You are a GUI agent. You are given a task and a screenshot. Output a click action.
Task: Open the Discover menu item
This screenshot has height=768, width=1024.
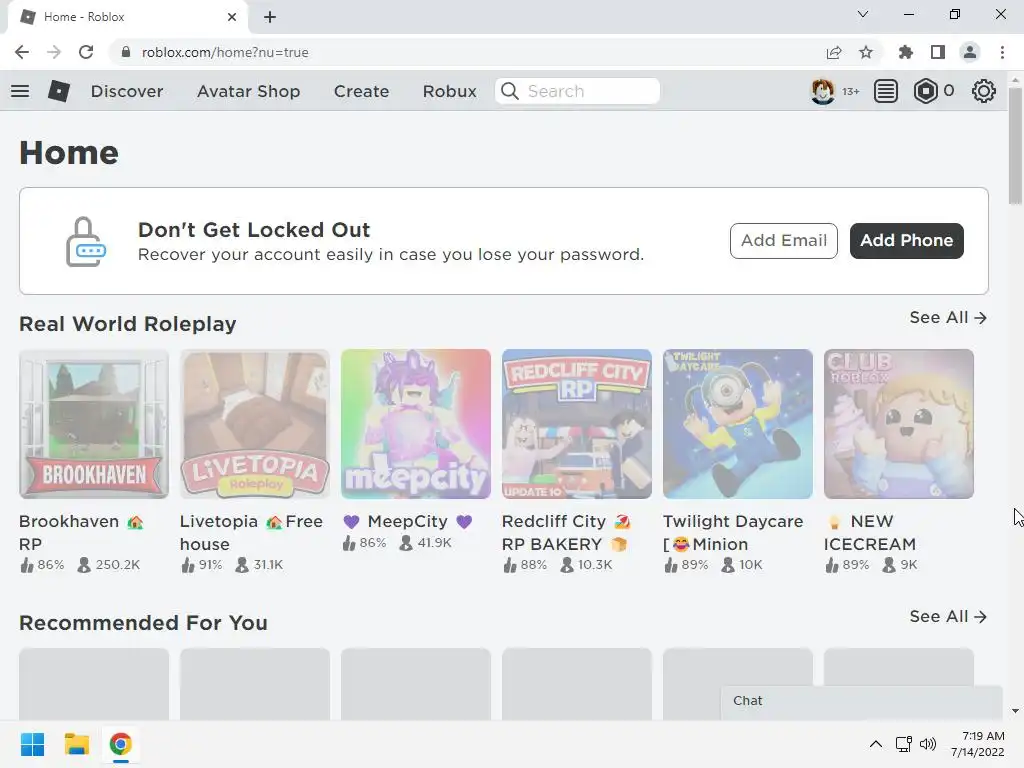pos(127,91)
